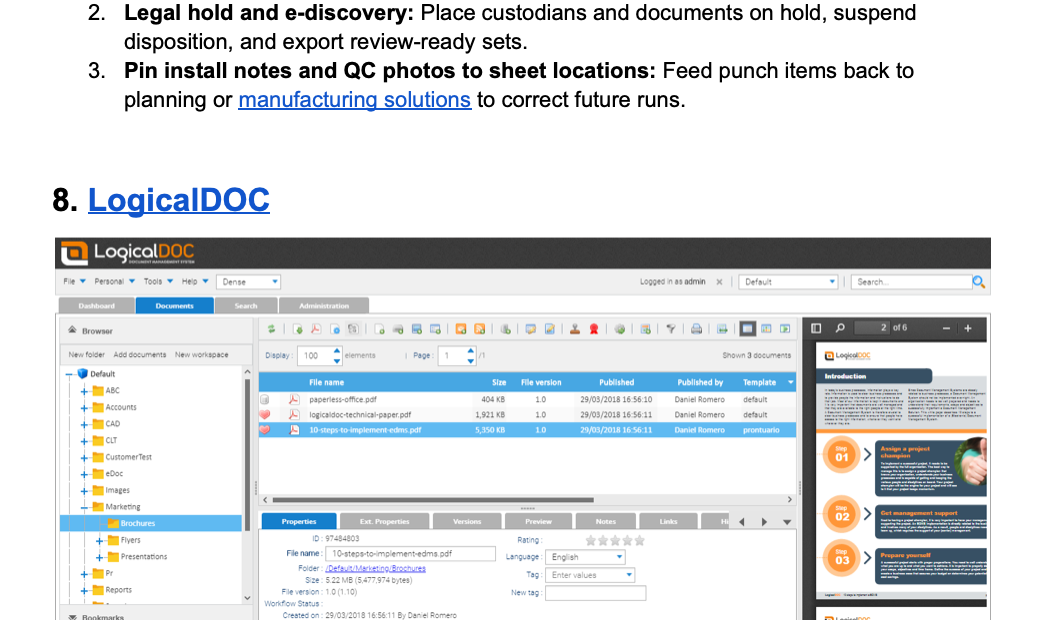The image size is (1040, 620).
Task: Follow the manufacturing solutions hyperlink
Action: coord(354,100)
